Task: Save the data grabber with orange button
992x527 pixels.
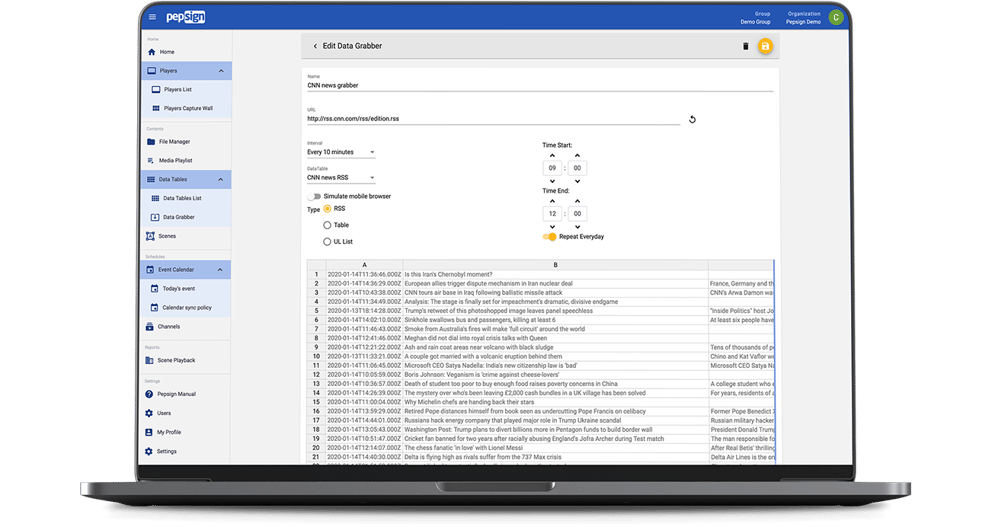Action: [x=765, y=46]
